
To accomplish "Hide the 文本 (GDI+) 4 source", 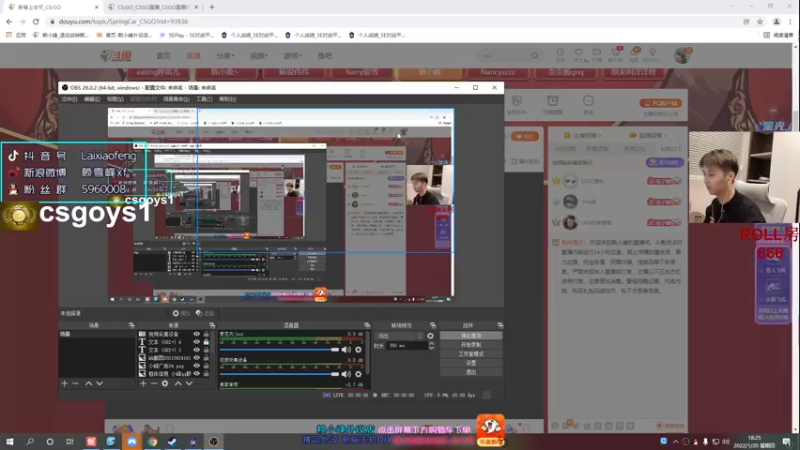I will pyautogui.click(x=196, y=342).
